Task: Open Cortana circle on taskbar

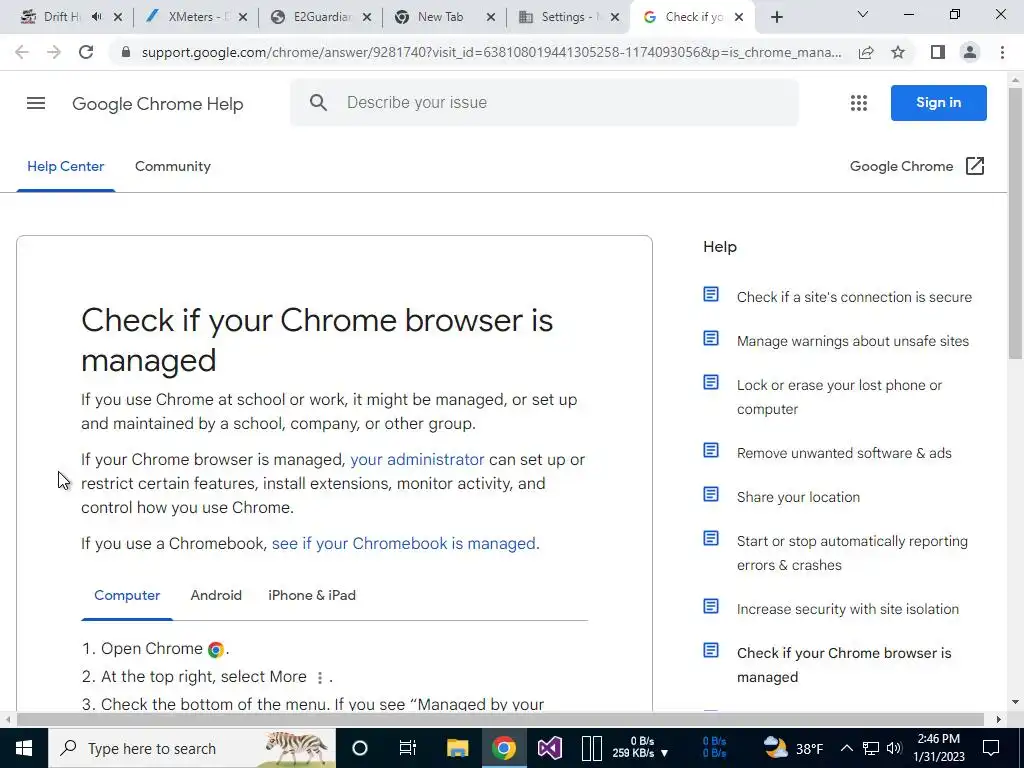Action: coord(360,748)
